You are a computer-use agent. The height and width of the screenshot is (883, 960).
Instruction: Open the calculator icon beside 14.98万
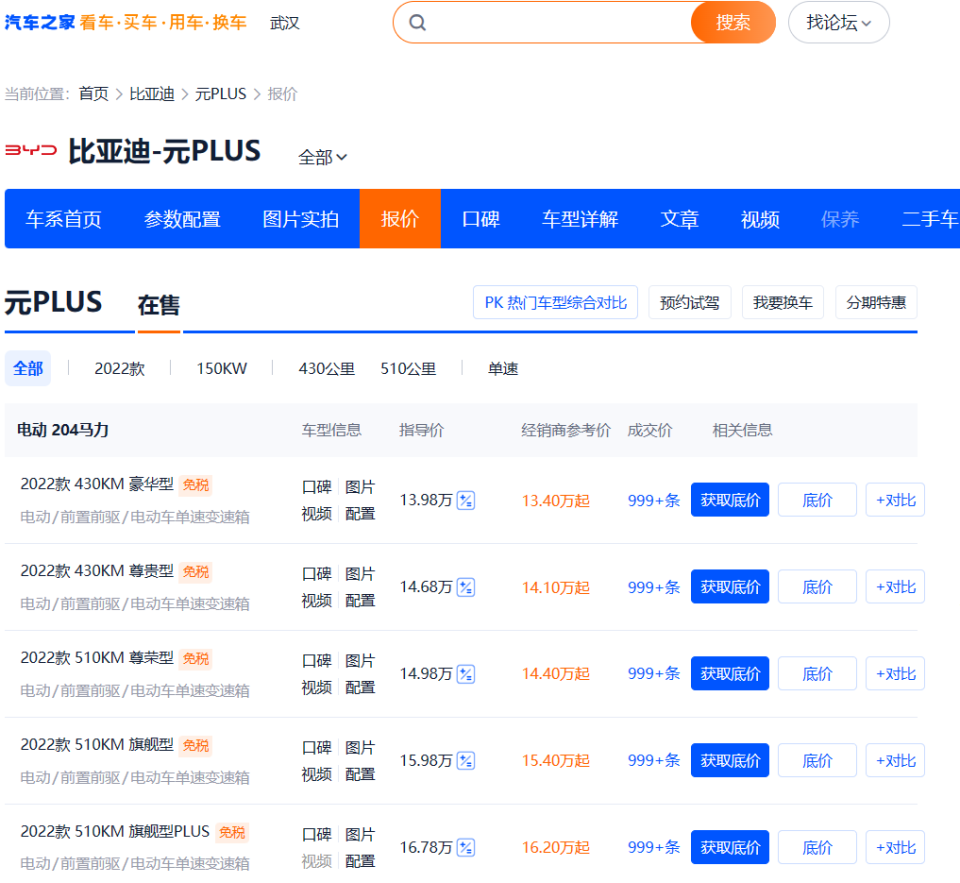(x=465, y=673)
